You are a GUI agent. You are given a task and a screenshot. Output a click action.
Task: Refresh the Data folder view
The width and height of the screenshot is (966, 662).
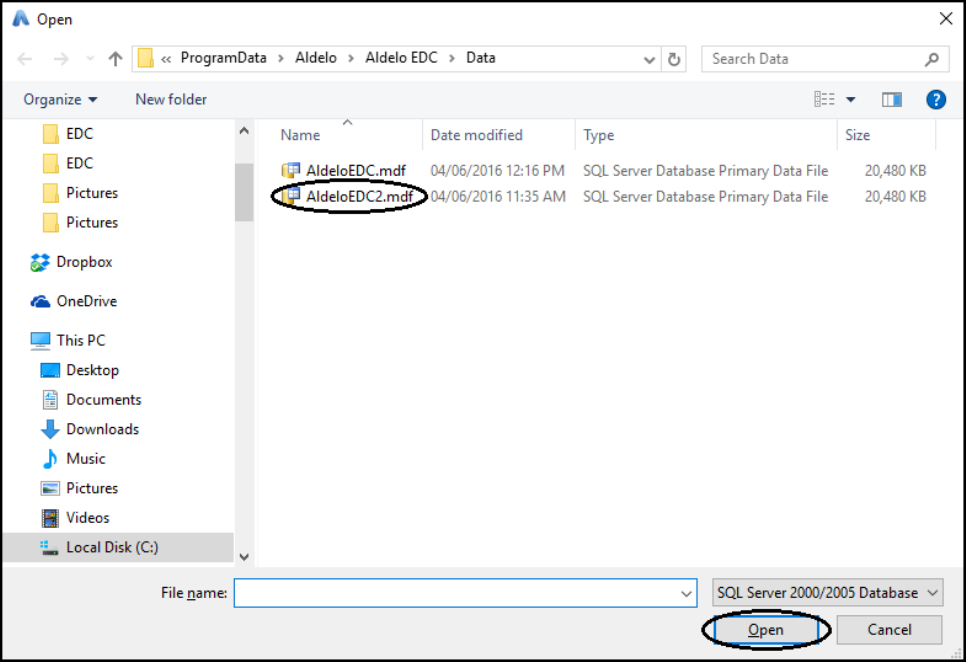pyautogui.click(x=674, y=59)
